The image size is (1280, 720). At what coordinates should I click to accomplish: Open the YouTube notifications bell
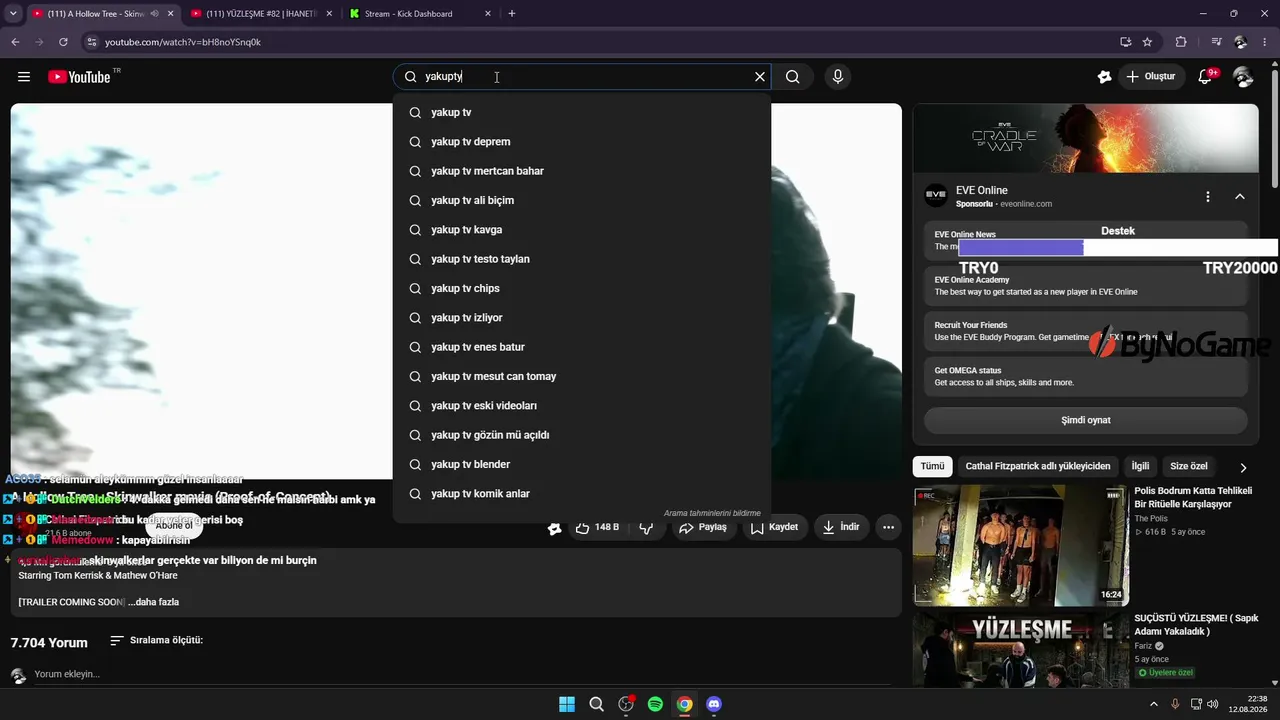[x=1206, y=77]
